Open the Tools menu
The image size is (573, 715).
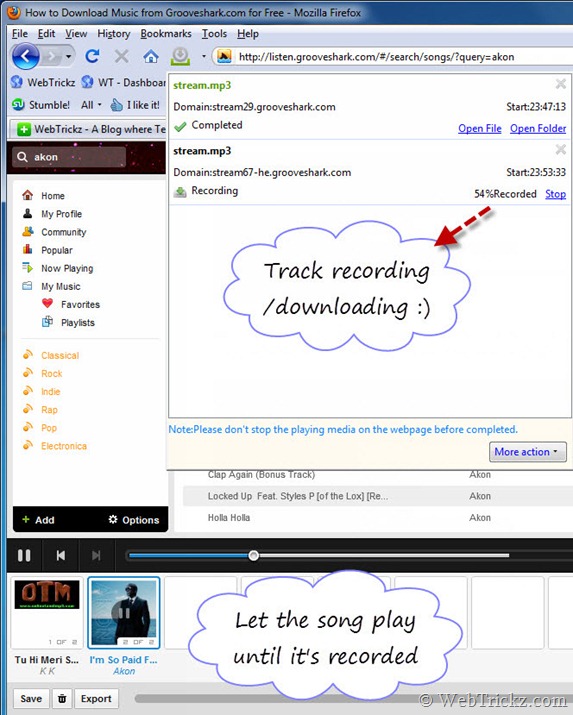(x=214, y=34)
